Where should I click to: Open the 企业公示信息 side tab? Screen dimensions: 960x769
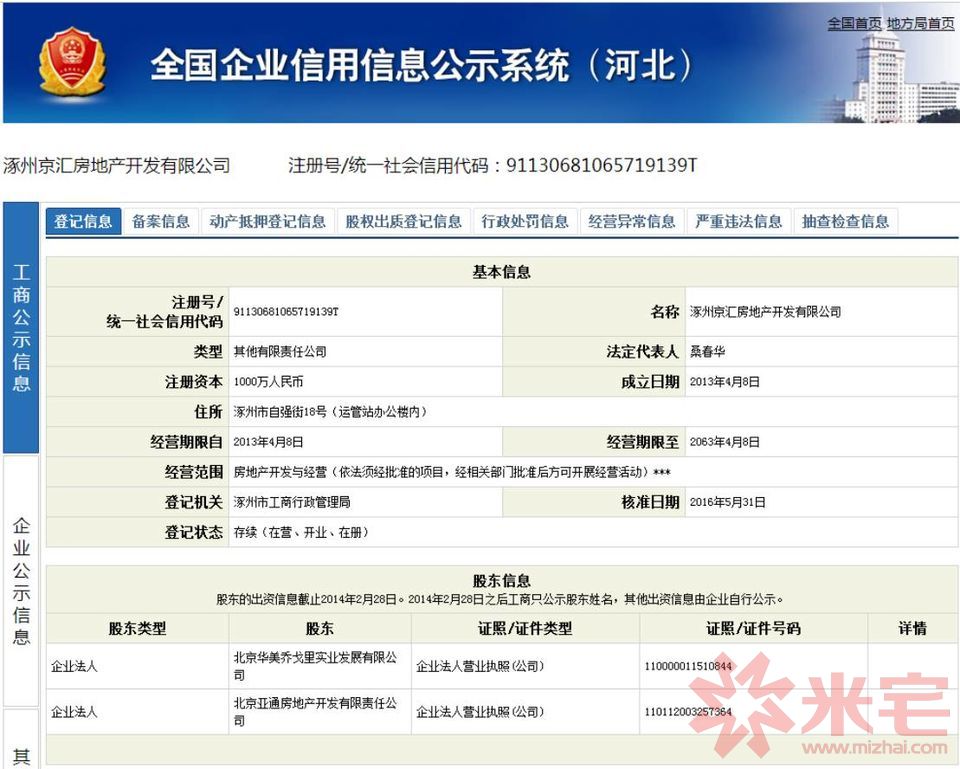click(x=21, y=580)
